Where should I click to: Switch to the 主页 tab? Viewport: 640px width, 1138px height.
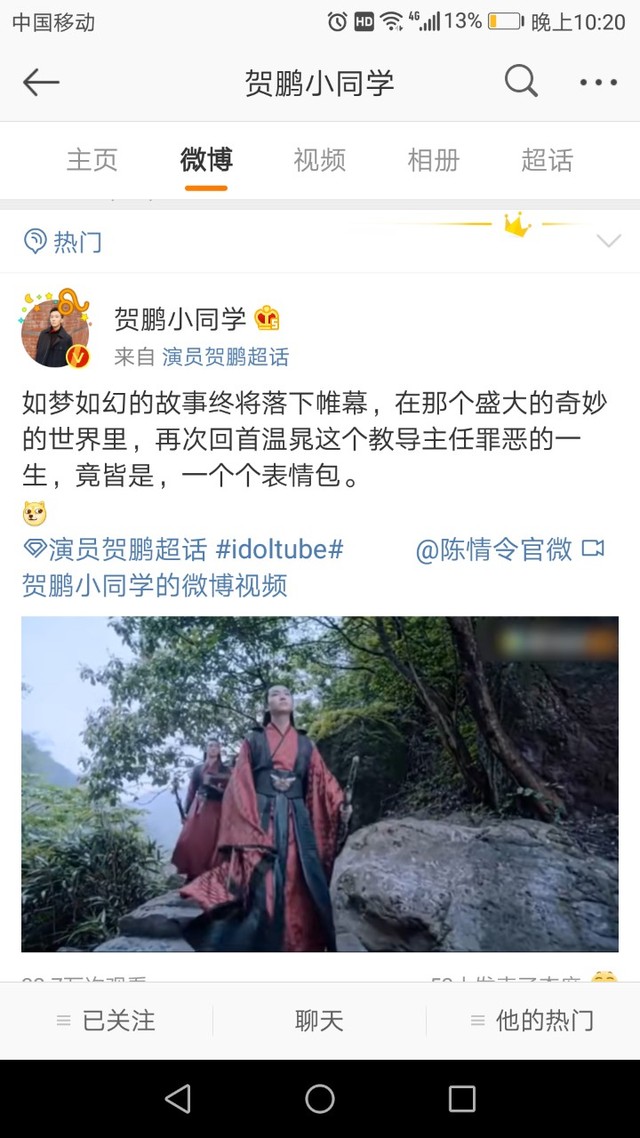pos(92,160)
